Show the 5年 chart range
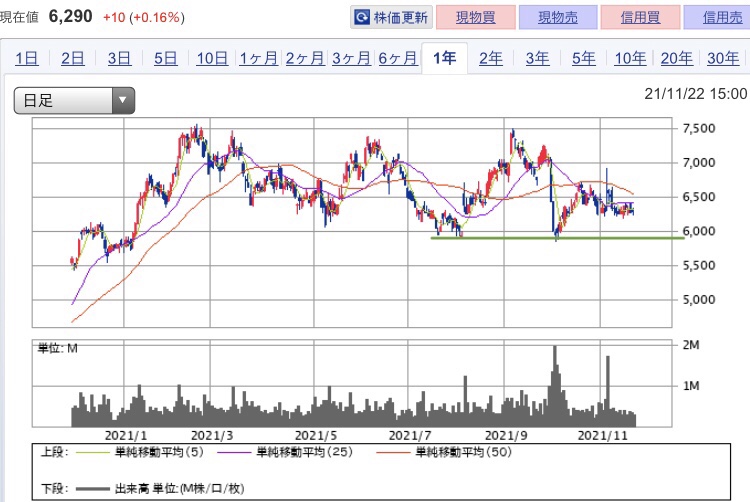Viewport: 750px width, 502px height. (584, 58)
